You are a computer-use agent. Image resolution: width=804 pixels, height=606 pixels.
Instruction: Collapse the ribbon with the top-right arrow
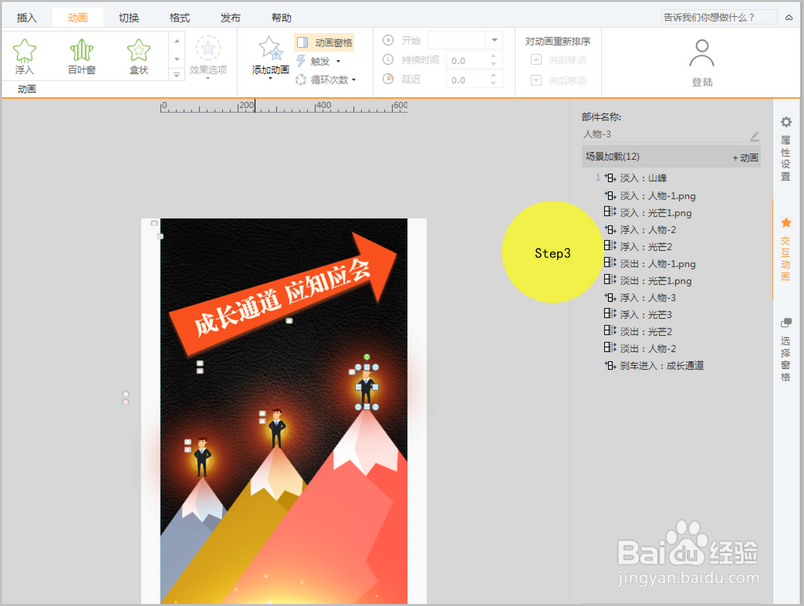(x=789, y=17)
